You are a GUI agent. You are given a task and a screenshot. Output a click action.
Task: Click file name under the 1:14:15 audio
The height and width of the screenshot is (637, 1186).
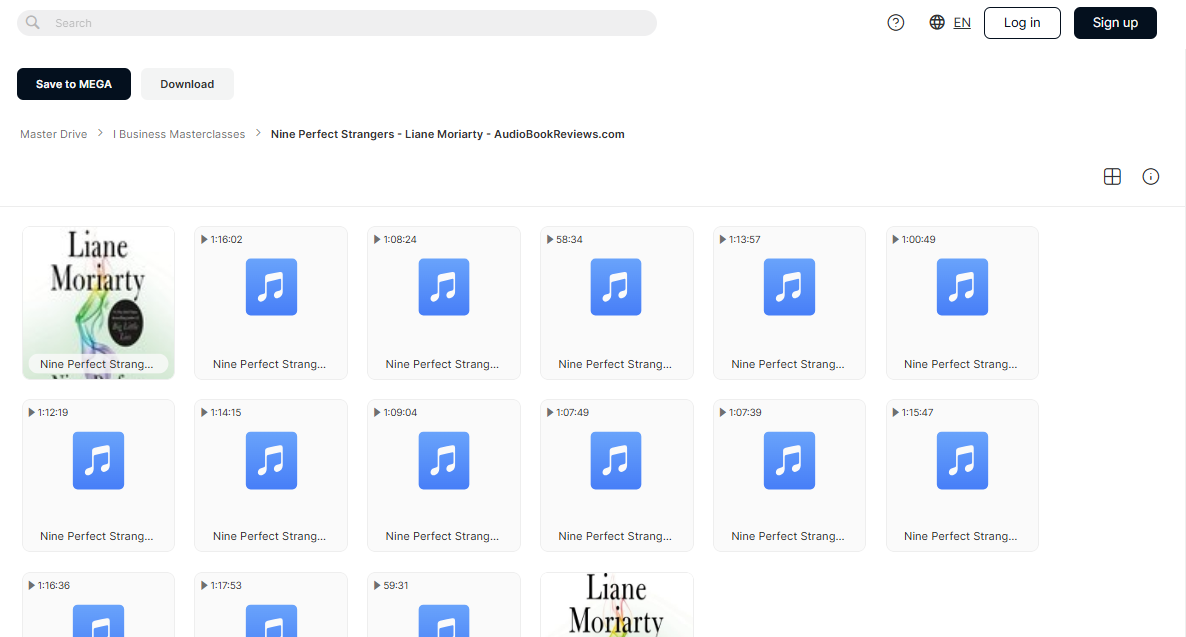269,536
